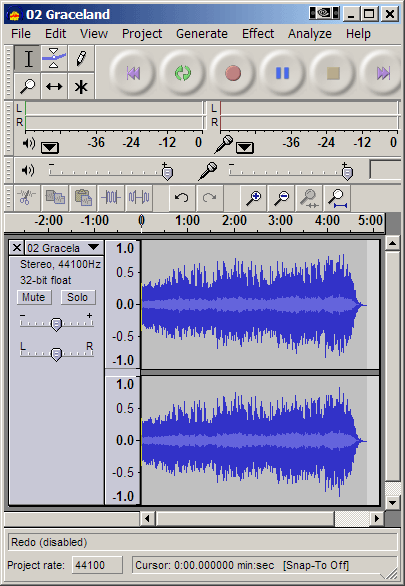Click the Trim outside selection icon

point(111,197)
